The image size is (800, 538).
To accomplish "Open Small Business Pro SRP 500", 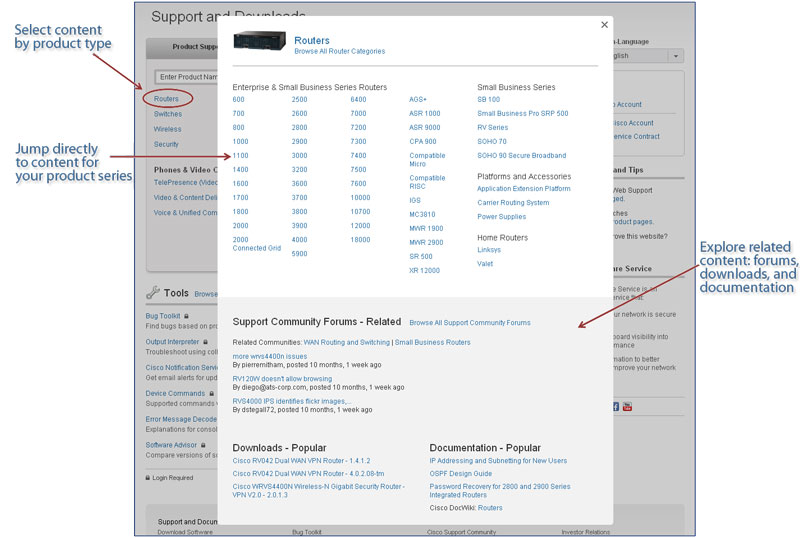I will tap(523, 114).
